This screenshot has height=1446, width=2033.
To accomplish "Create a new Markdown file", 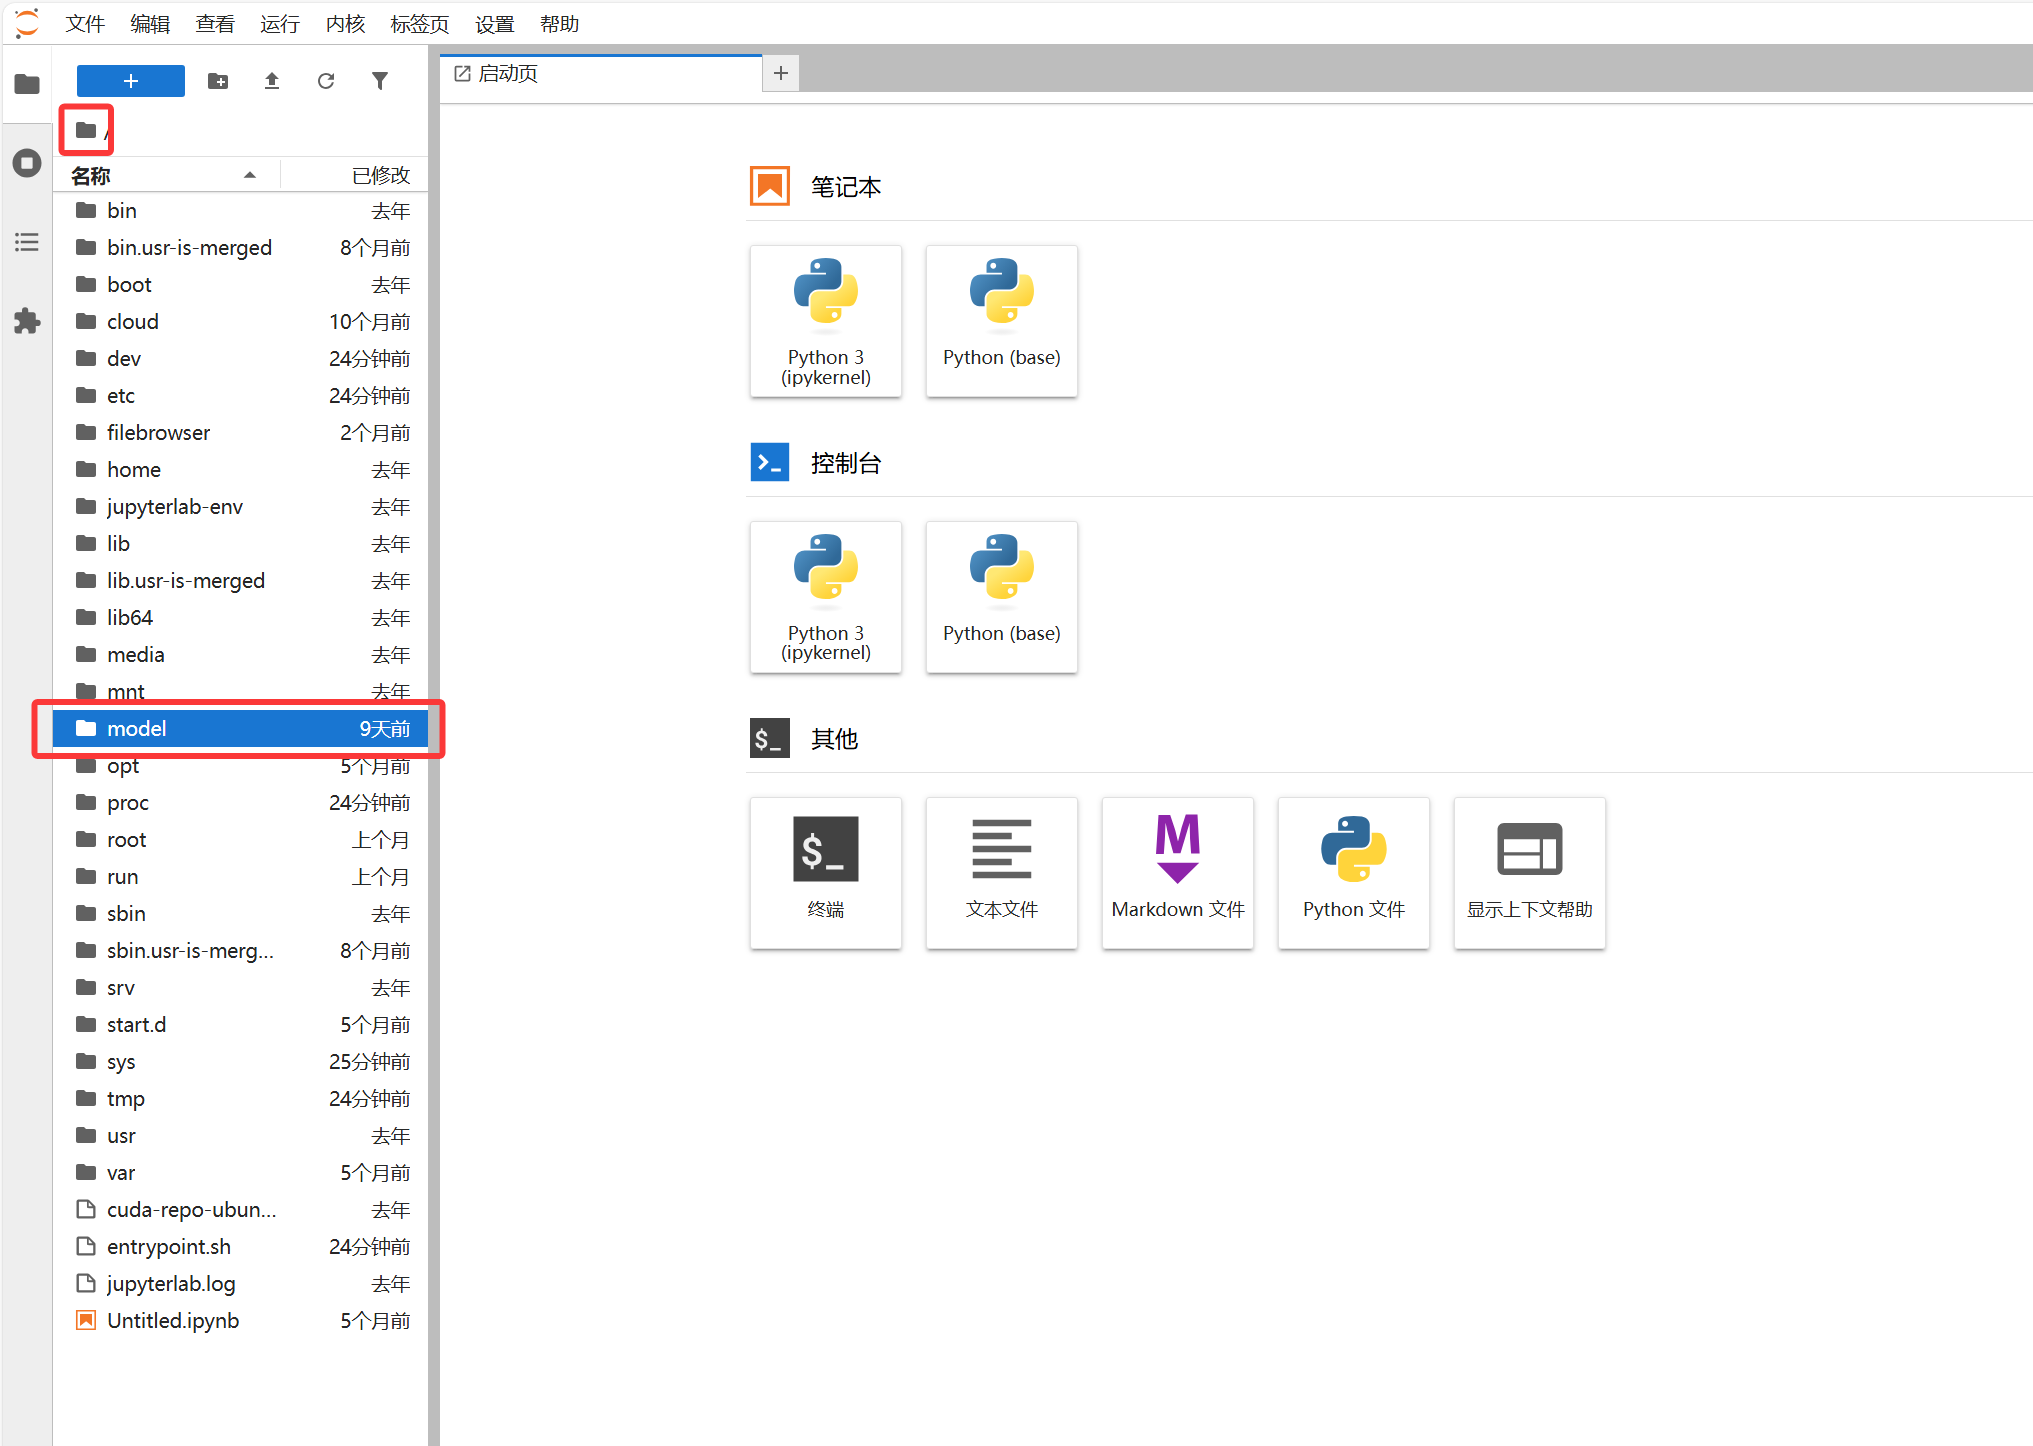I will (x=1177, y=872).
